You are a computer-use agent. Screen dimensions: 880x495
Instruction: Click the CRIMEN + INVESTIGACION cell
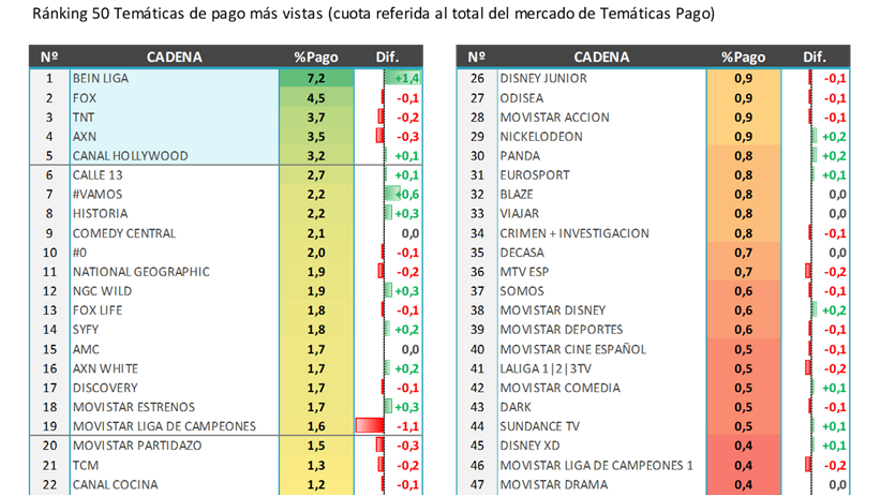(x=574, y=233)
